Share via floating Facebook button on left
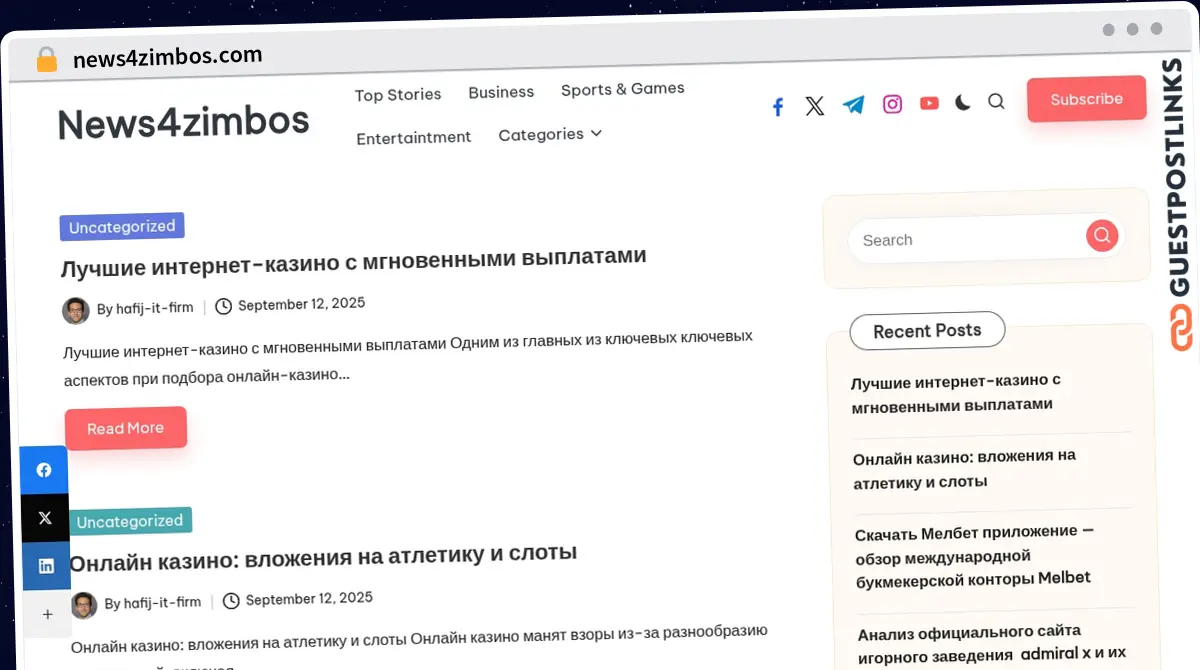 click(44, 470)
